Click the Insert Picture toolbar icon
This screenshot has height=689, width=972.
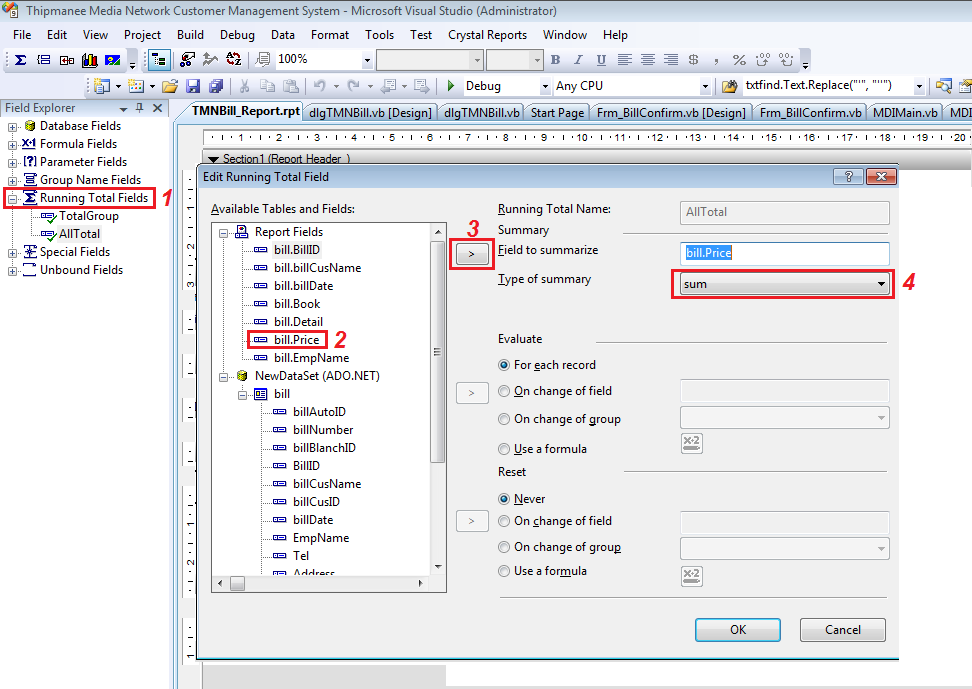pos(113,60)
